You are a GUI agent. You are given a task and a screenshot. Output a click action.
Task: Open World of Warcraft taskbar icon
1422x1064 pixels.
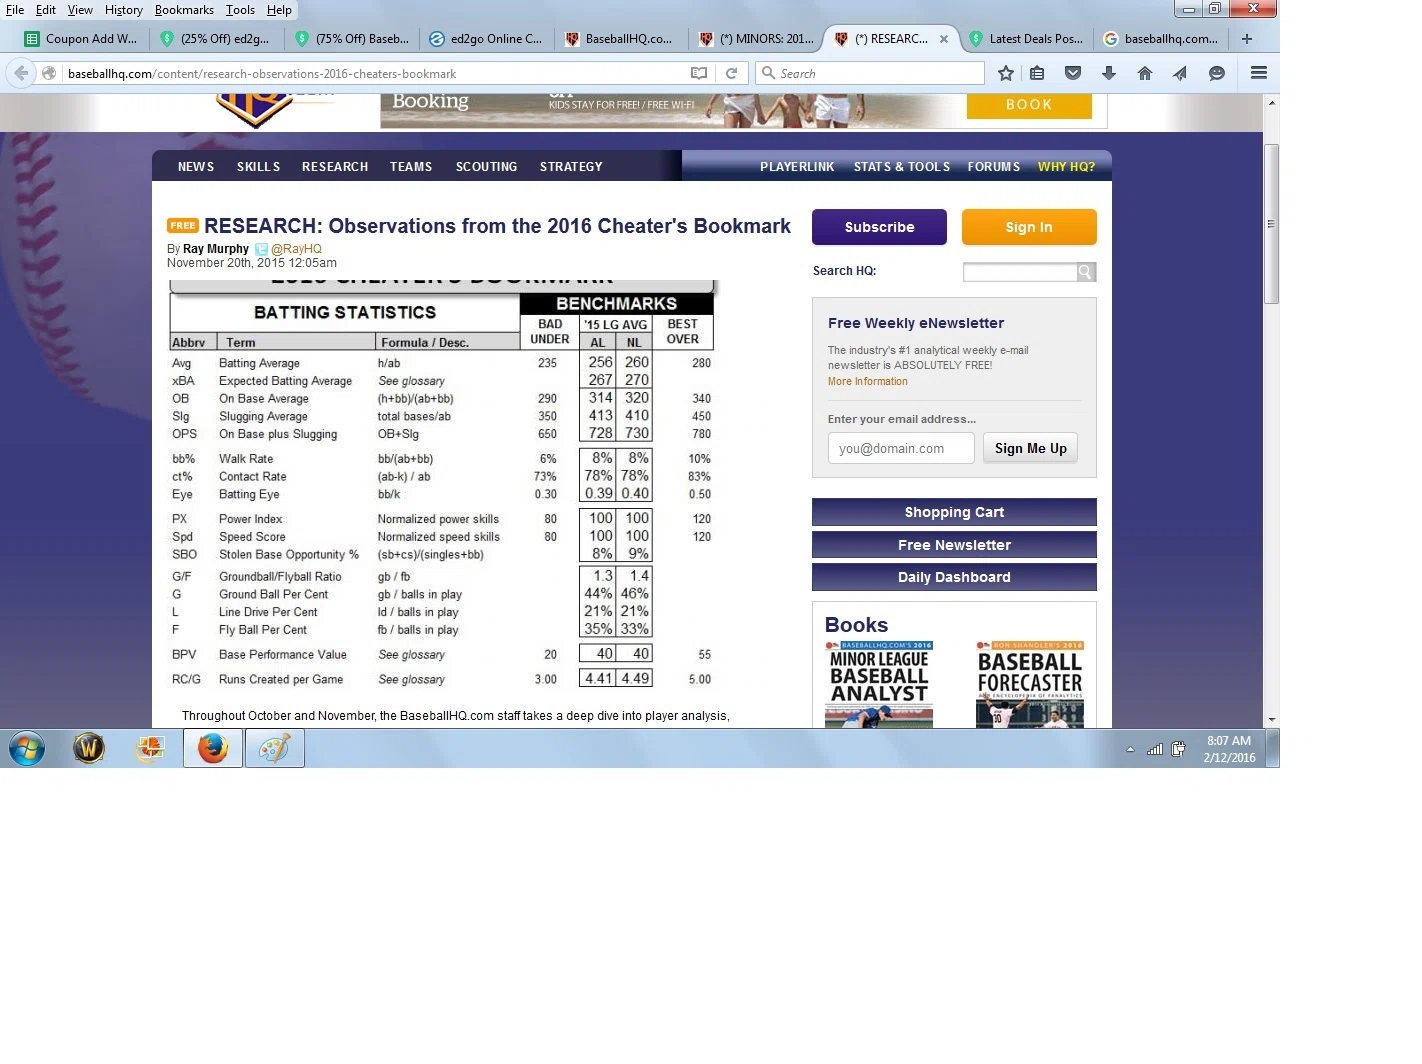point(89,748)
